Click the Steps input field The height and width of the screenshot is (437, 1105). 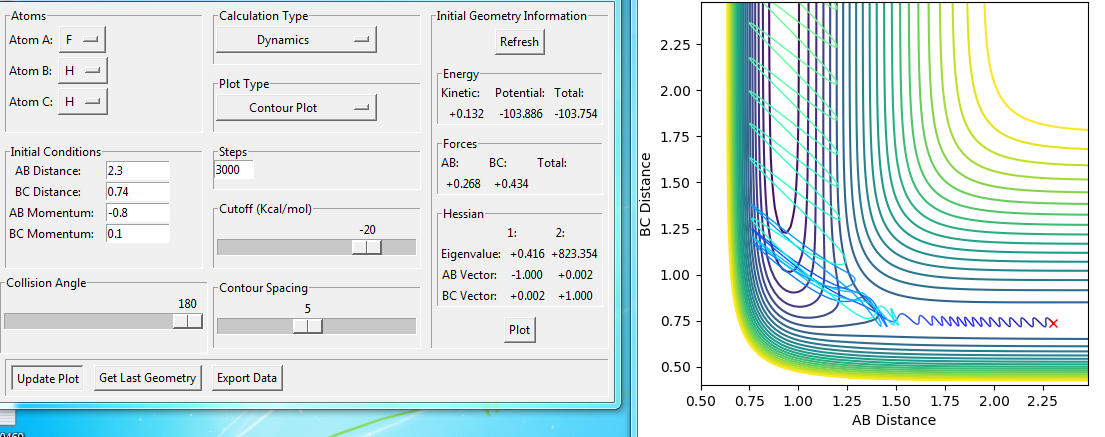coord(234,171)
